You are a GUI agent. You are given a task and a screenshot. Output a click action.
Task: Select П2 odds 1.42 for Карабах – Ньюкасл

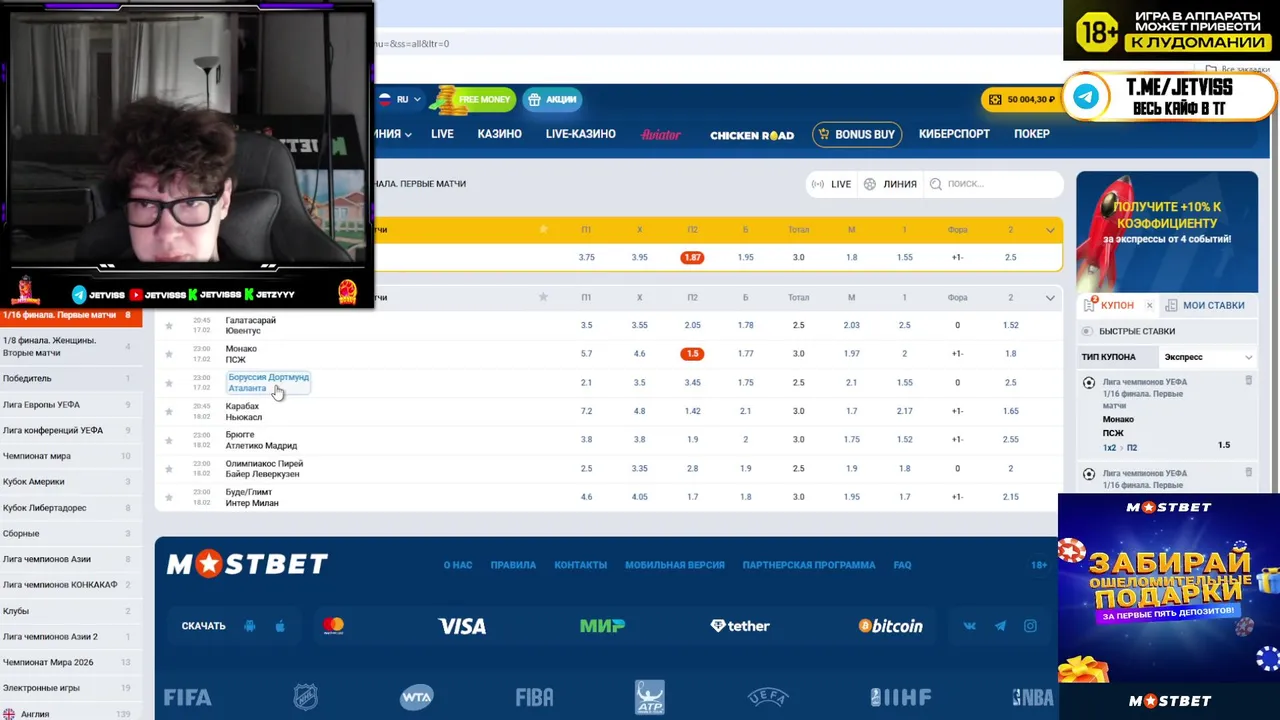(692, 411)
